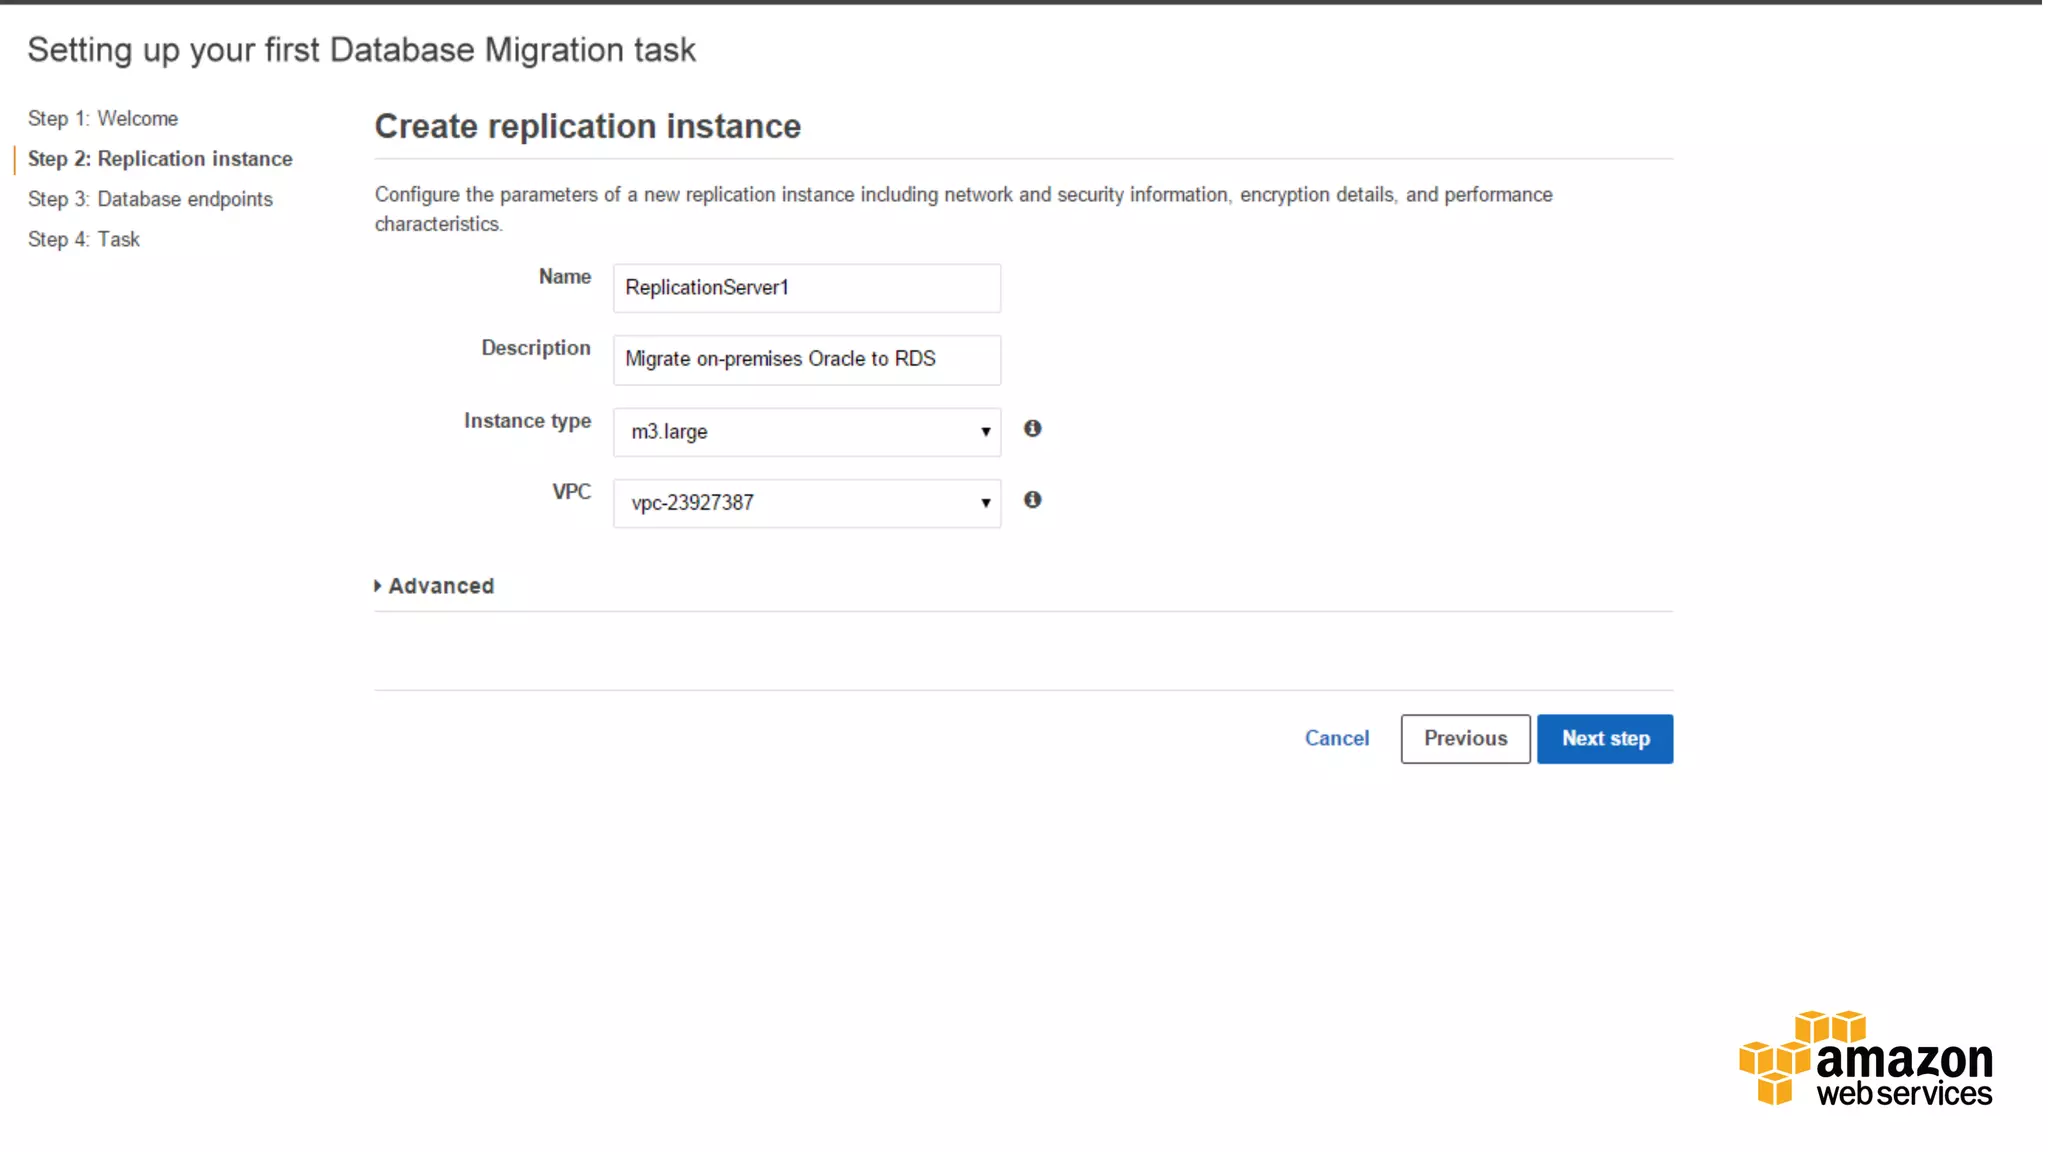Click the Create replication instance heading
This screenshot has width=2048, height=1152.
[587, 127]
